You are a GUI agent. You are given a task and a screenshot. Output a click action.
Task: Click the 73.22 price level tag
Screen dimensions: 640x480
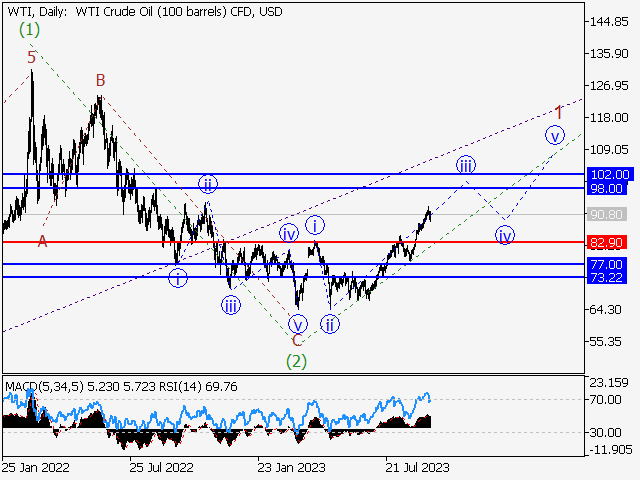pos(607,277)
